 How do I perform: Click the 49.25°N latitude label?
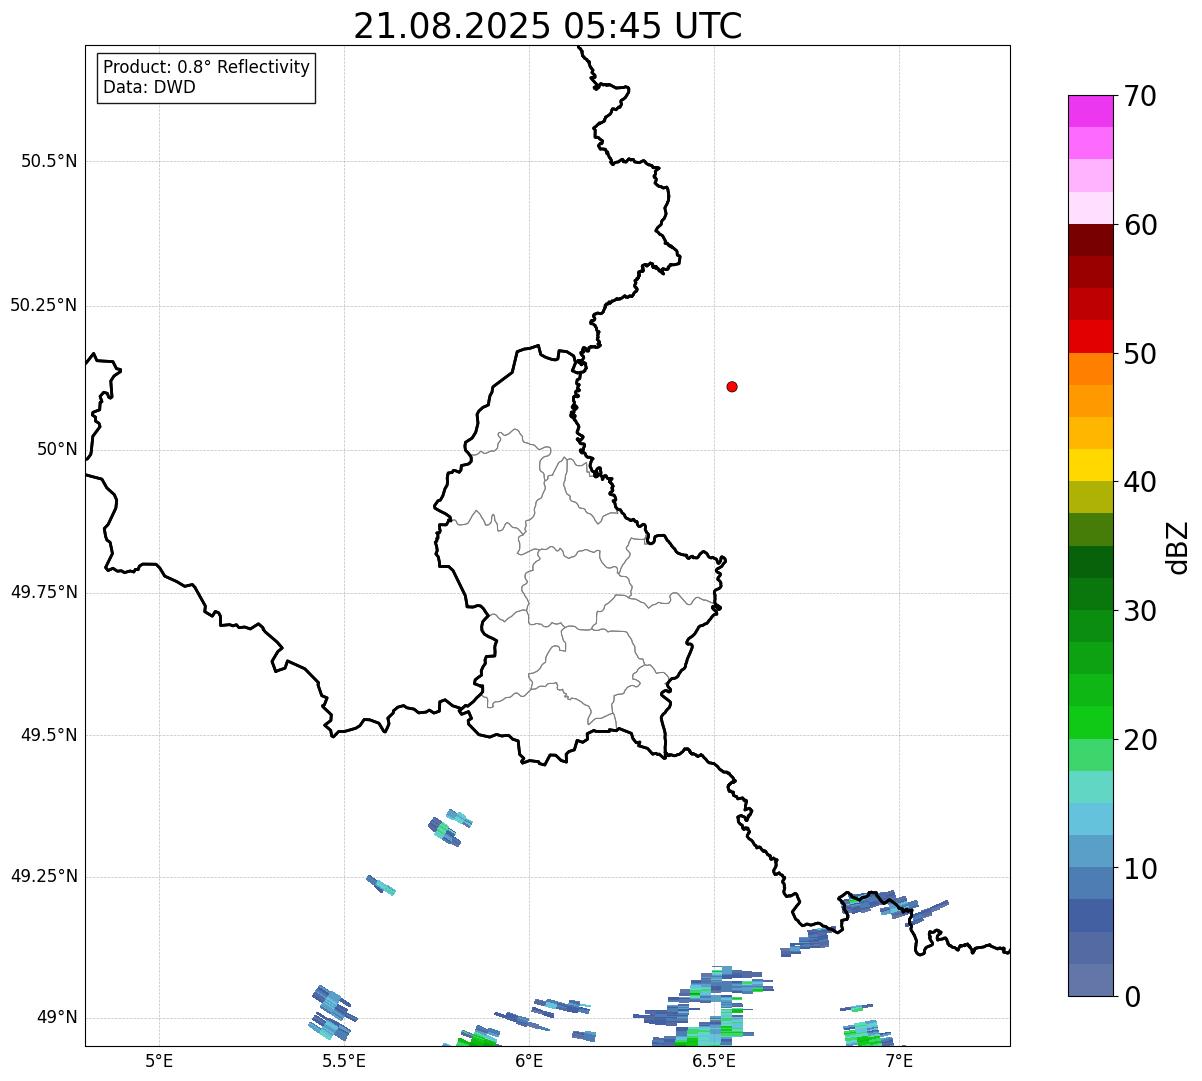coord(44,876)
